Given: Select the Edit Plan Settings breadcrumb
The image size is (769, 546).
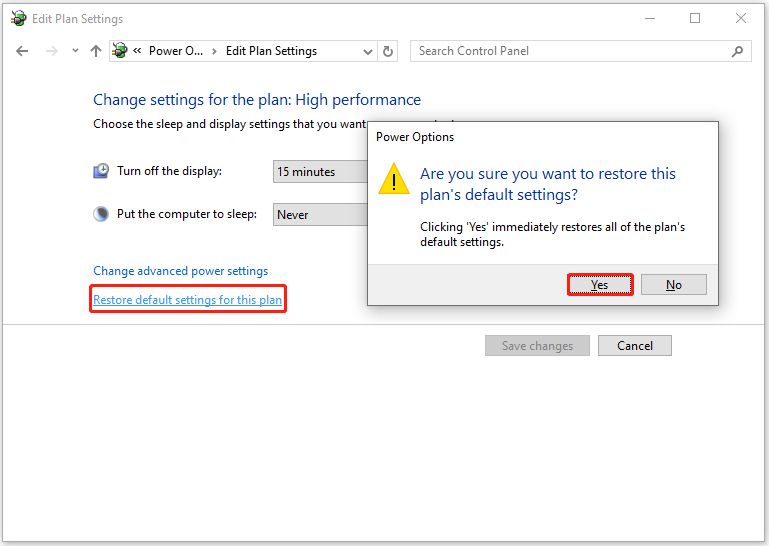Looking at the screenshot, I should coord(271,51).
